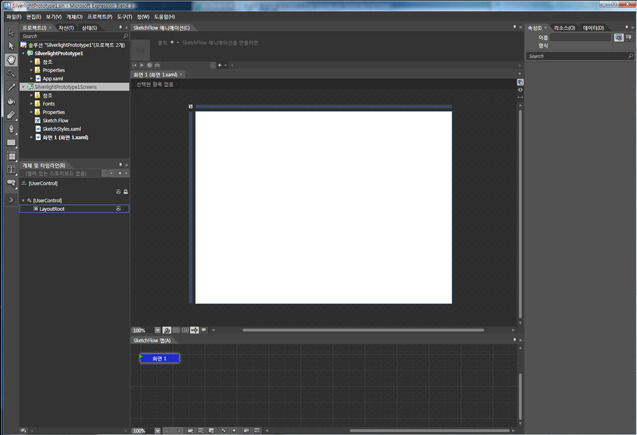Toggle rendering effects button on artboard bar

[167, 330]
